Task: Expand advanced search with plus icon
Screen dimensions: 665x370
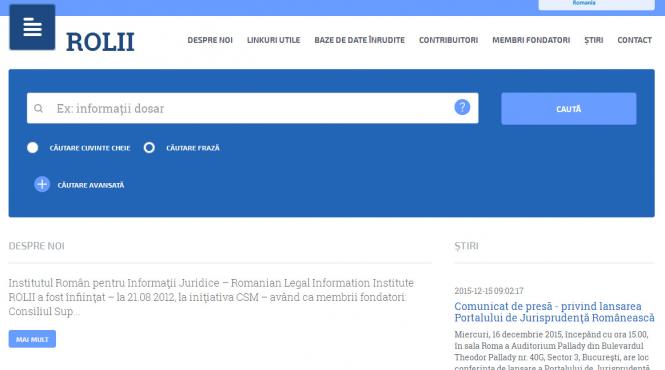Action: click(42, 185)
